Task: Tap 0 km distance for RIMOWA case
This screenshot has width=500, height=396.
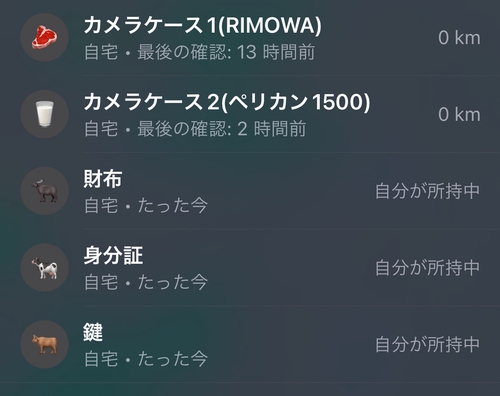Action: pyautogui.click(x=459, y=38)
